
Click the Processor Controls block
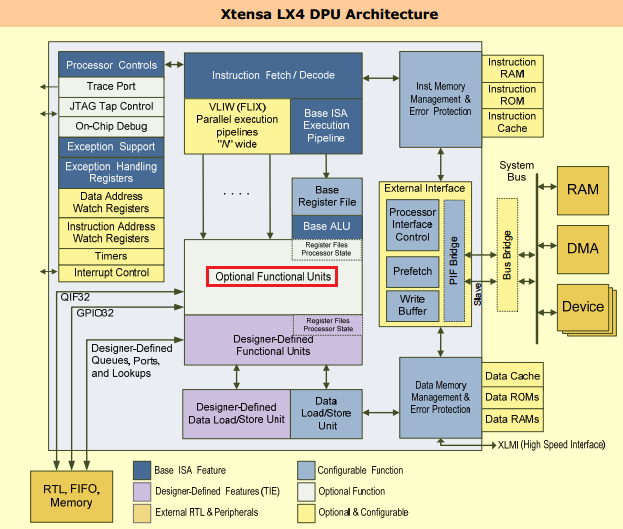click(111, 64)
